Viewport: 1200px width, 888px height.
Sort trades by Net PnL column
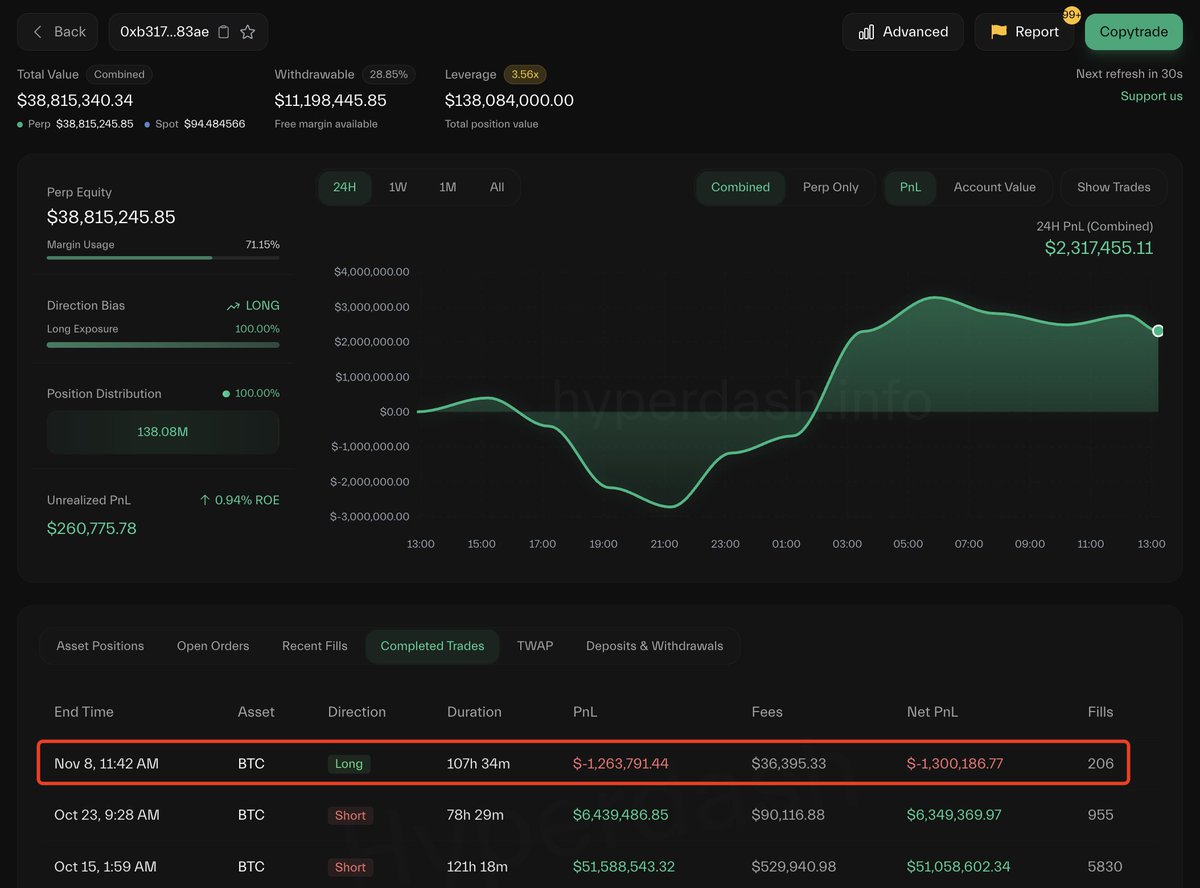point(932,712)
